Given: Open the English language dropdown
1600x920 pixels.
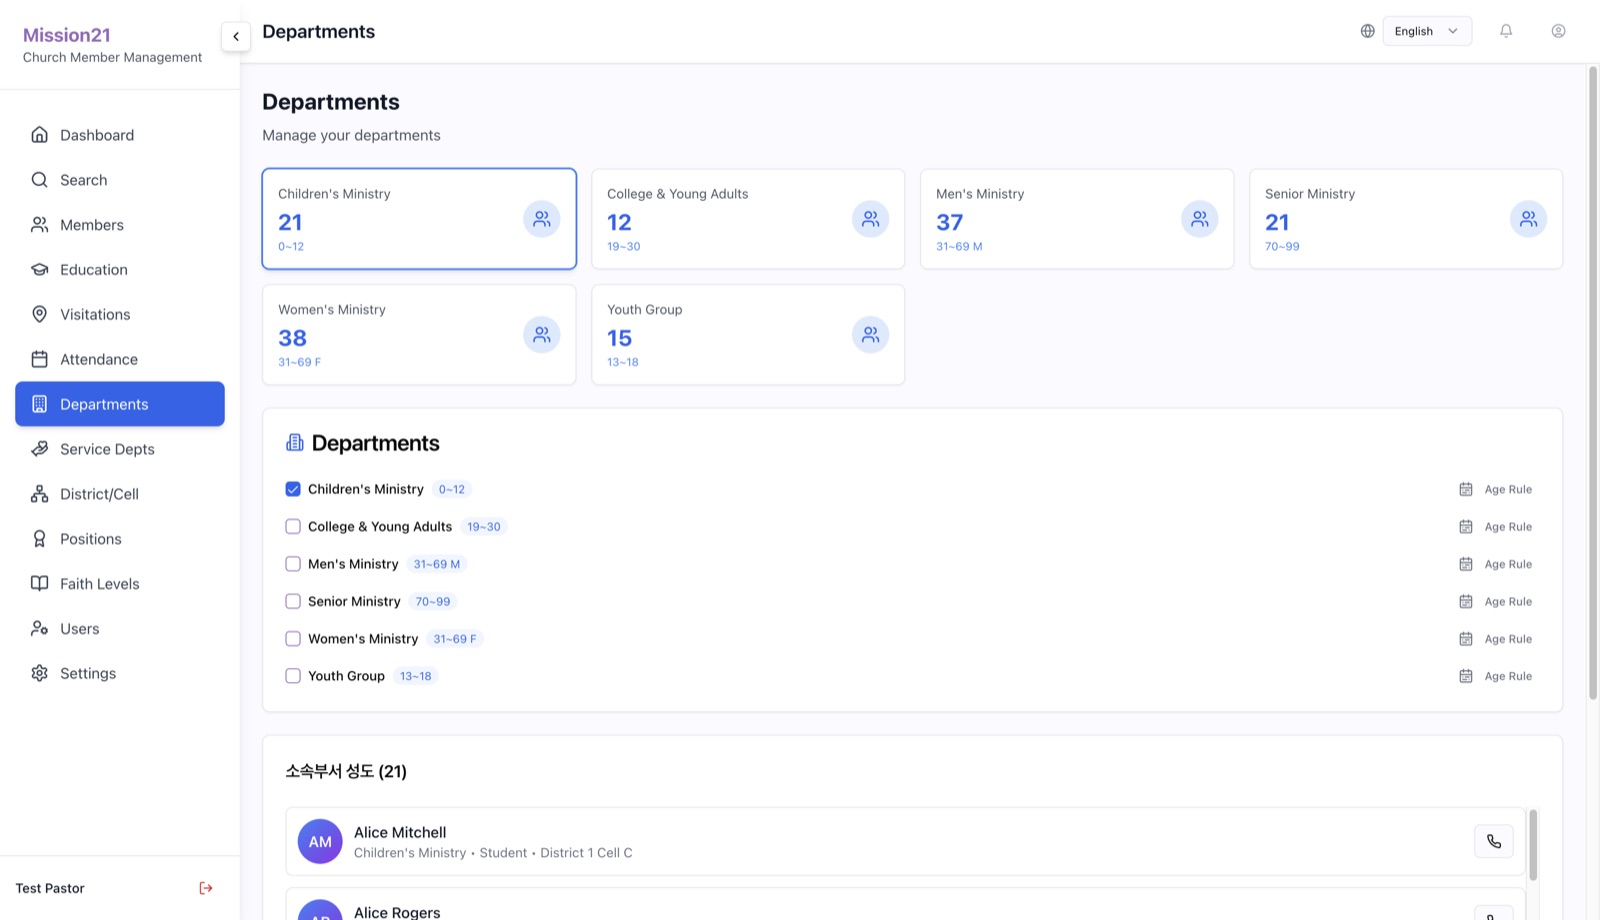Looking at the screenshot, I should (x=1427, y=31).
